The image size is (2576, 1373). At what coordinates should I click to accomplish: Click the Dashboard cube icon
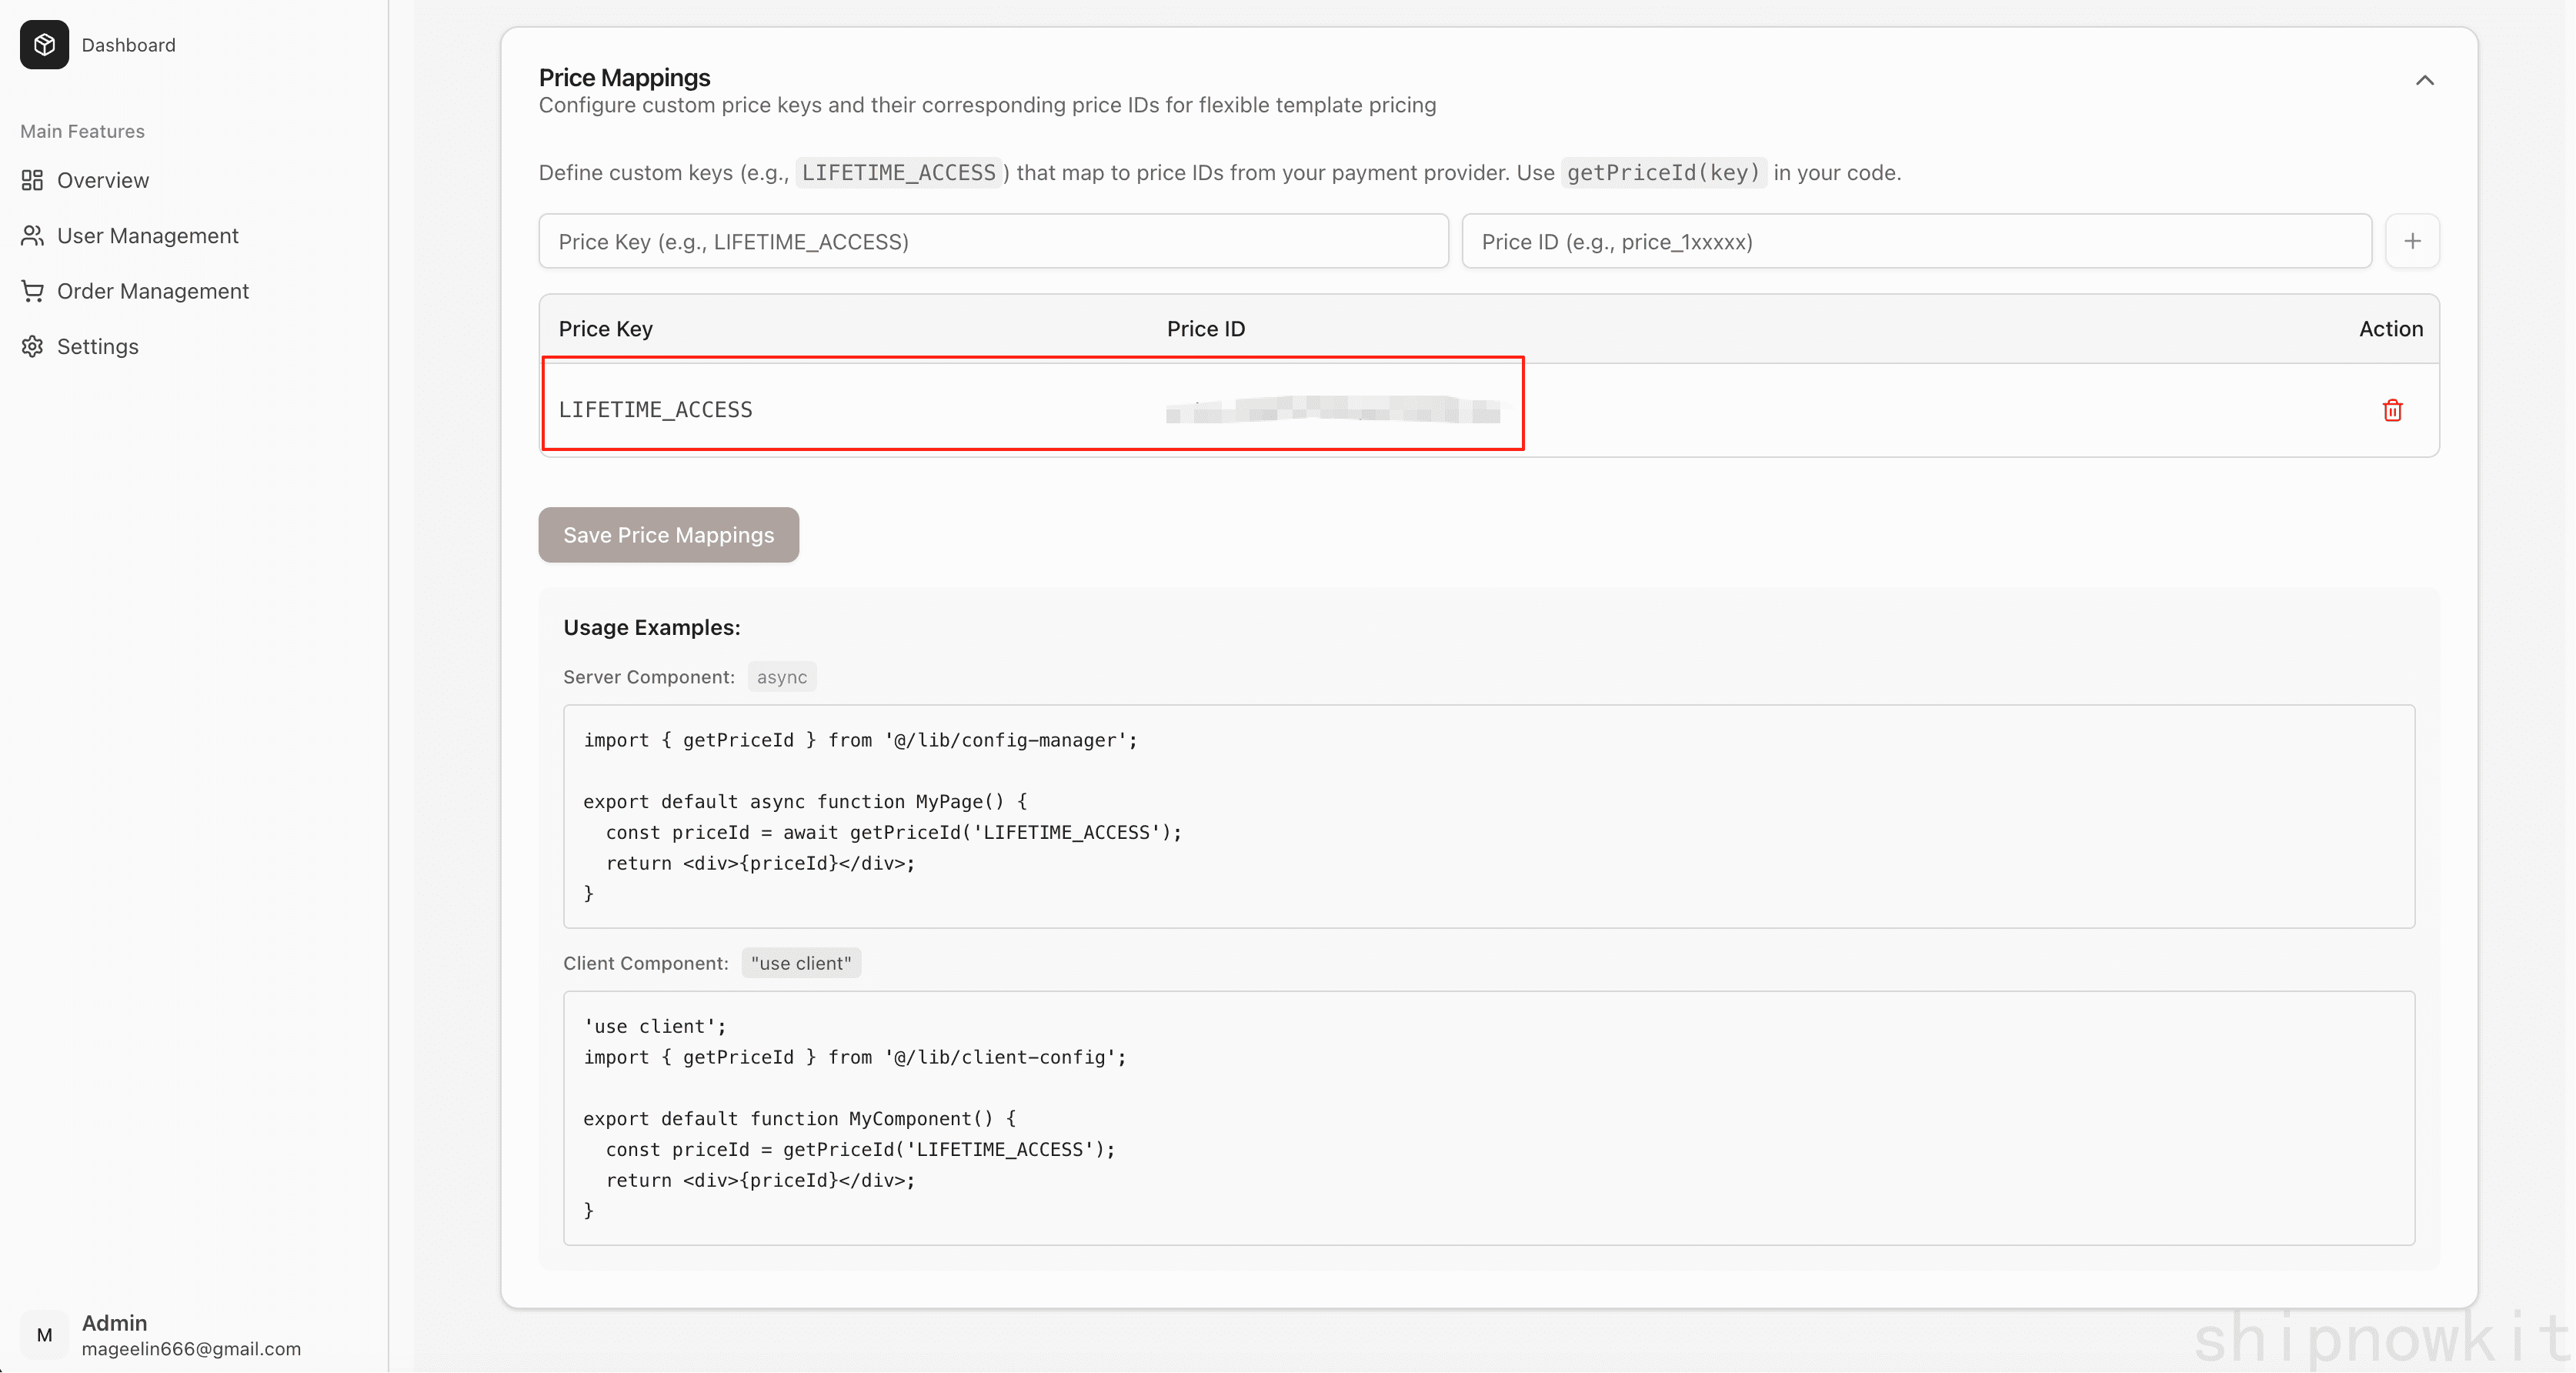[44, 45]
